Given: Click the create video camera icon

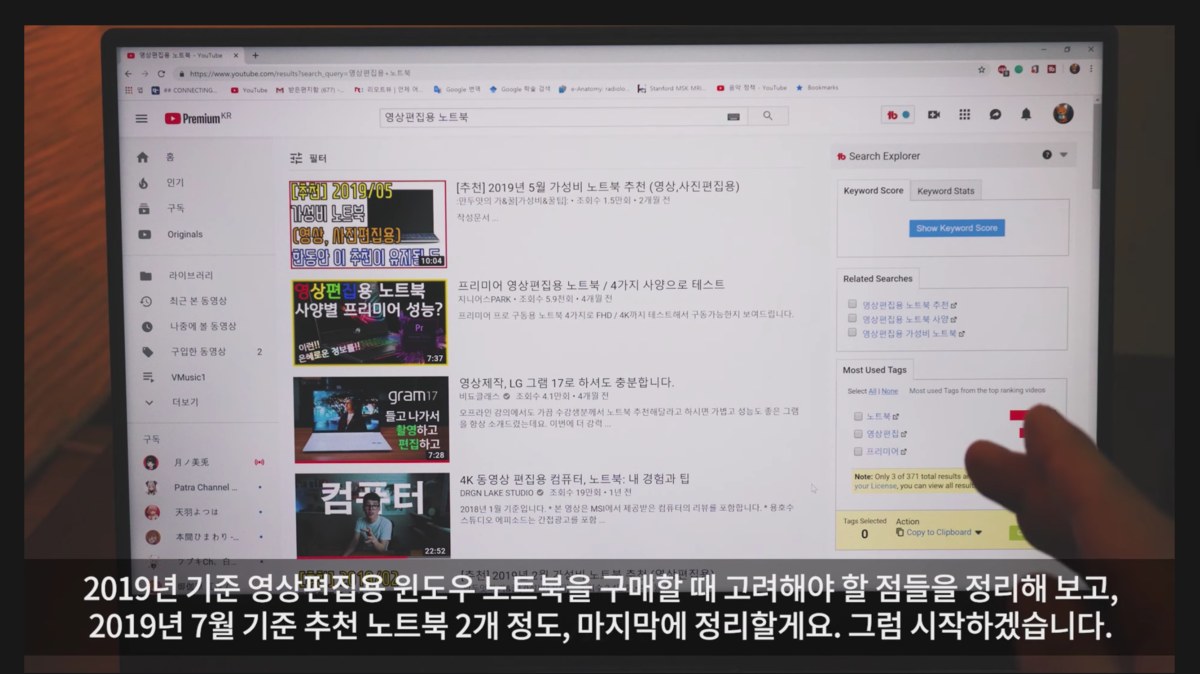Looking at the screenshot, I should coord(934,115).
